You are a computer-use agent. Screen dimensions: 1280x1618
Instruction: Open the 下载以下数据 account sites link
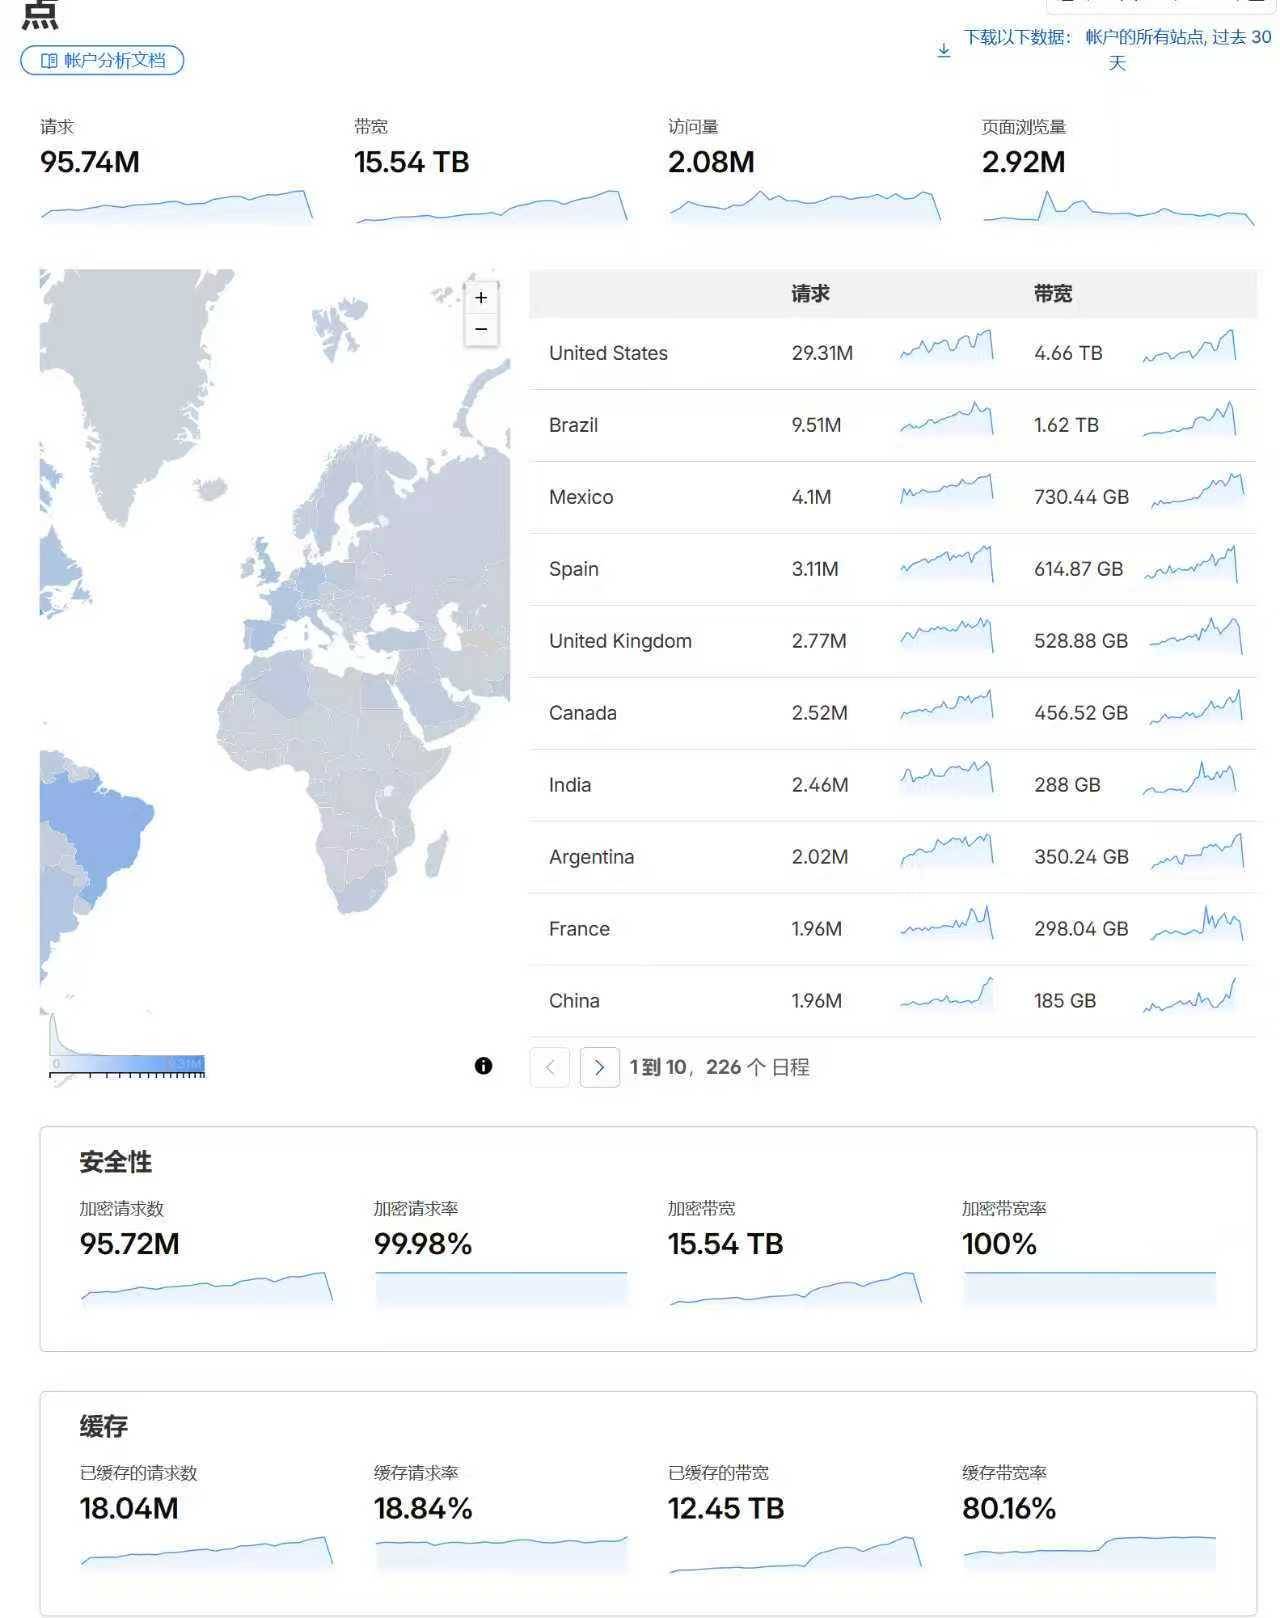(1117, 49)
